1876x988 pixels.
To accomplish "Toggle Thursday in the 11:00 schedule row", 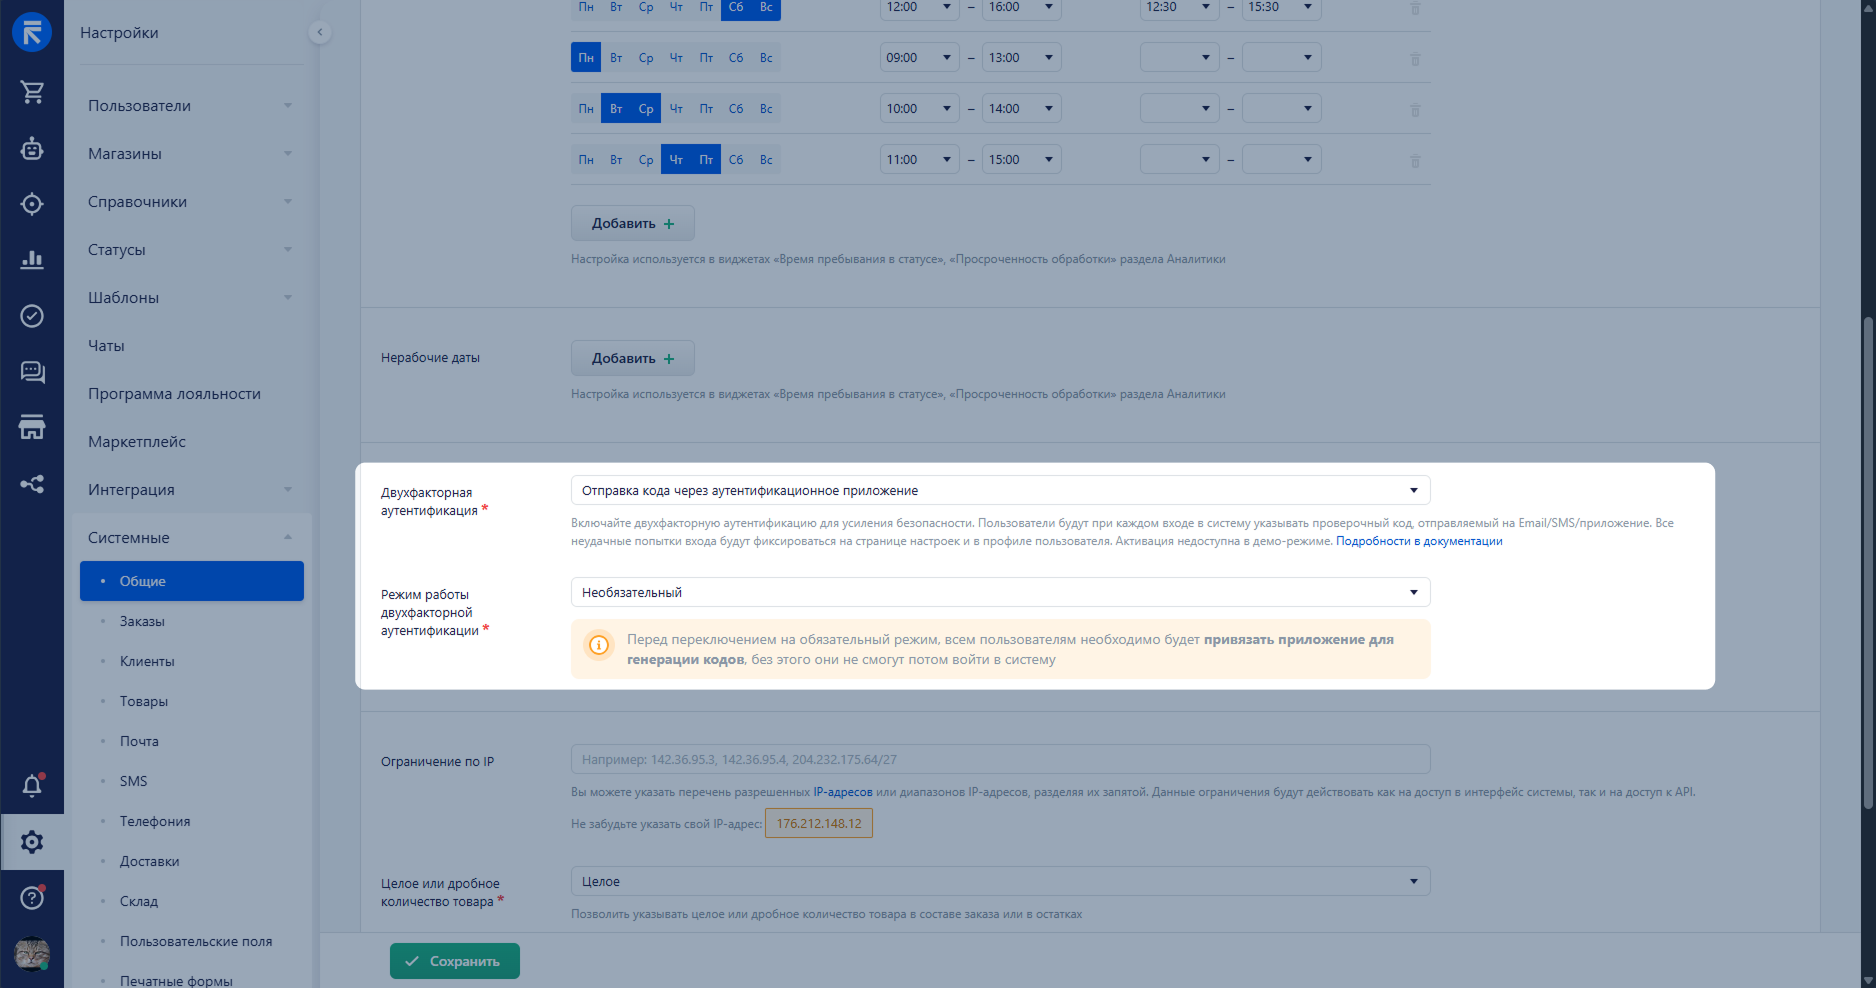I will coord(676,160).
